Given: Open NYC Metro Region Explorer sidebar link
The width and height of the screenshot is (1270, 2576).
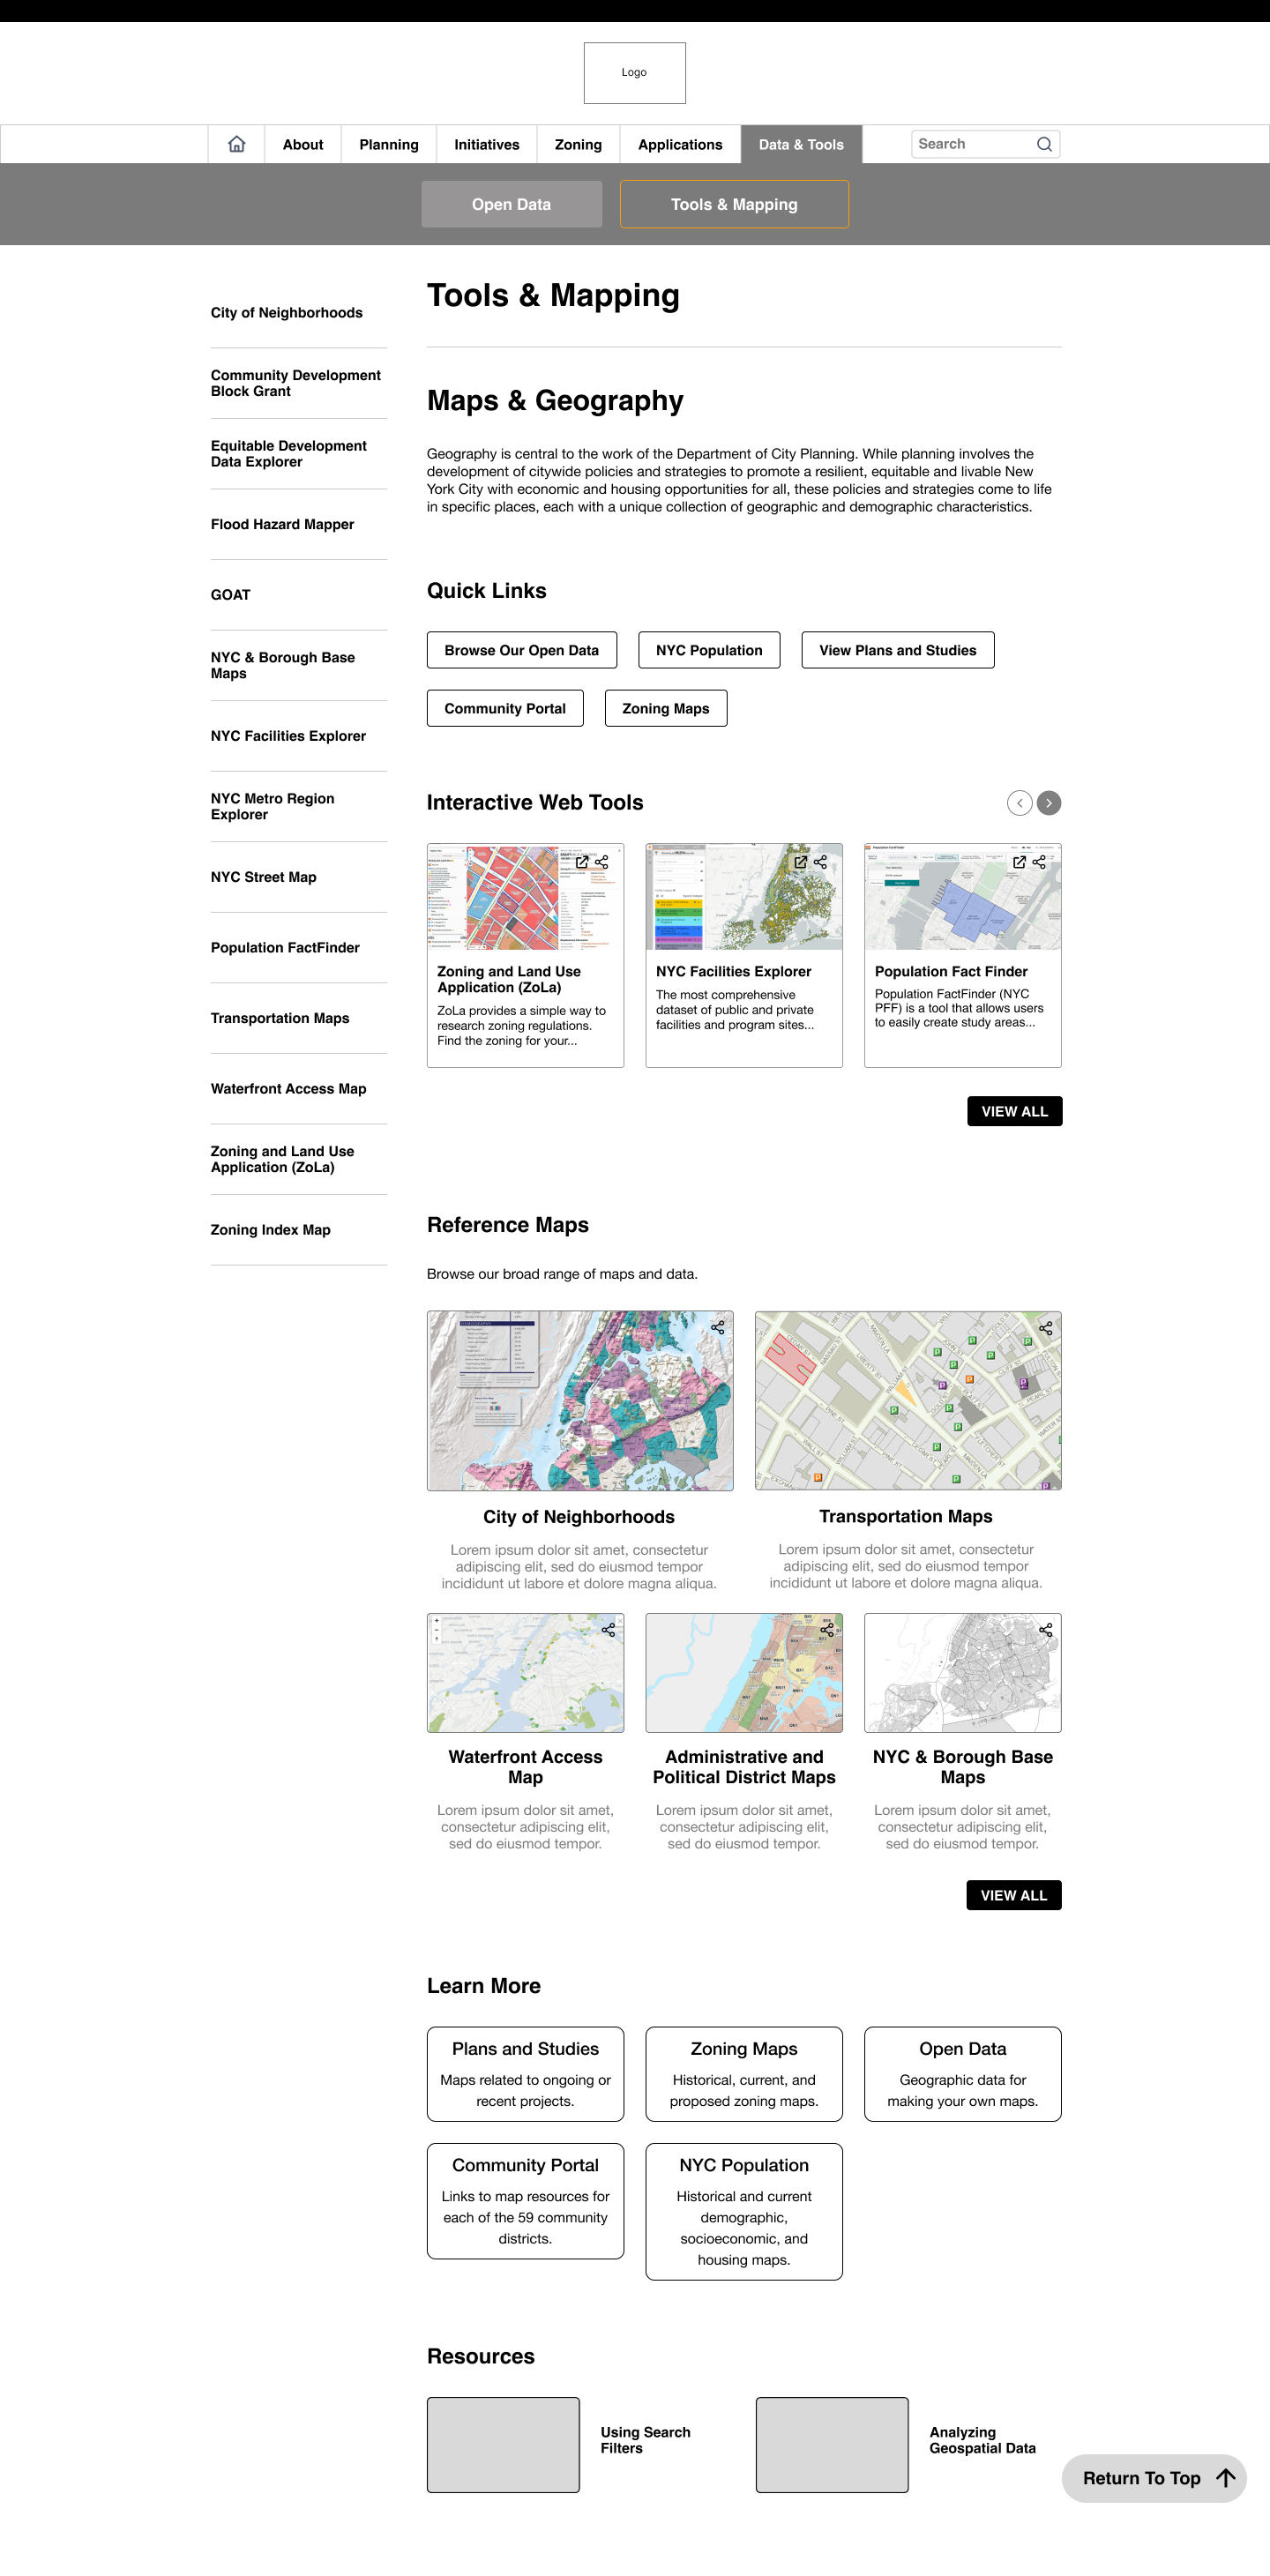Looking at the screenshot, I should (272, 806).
